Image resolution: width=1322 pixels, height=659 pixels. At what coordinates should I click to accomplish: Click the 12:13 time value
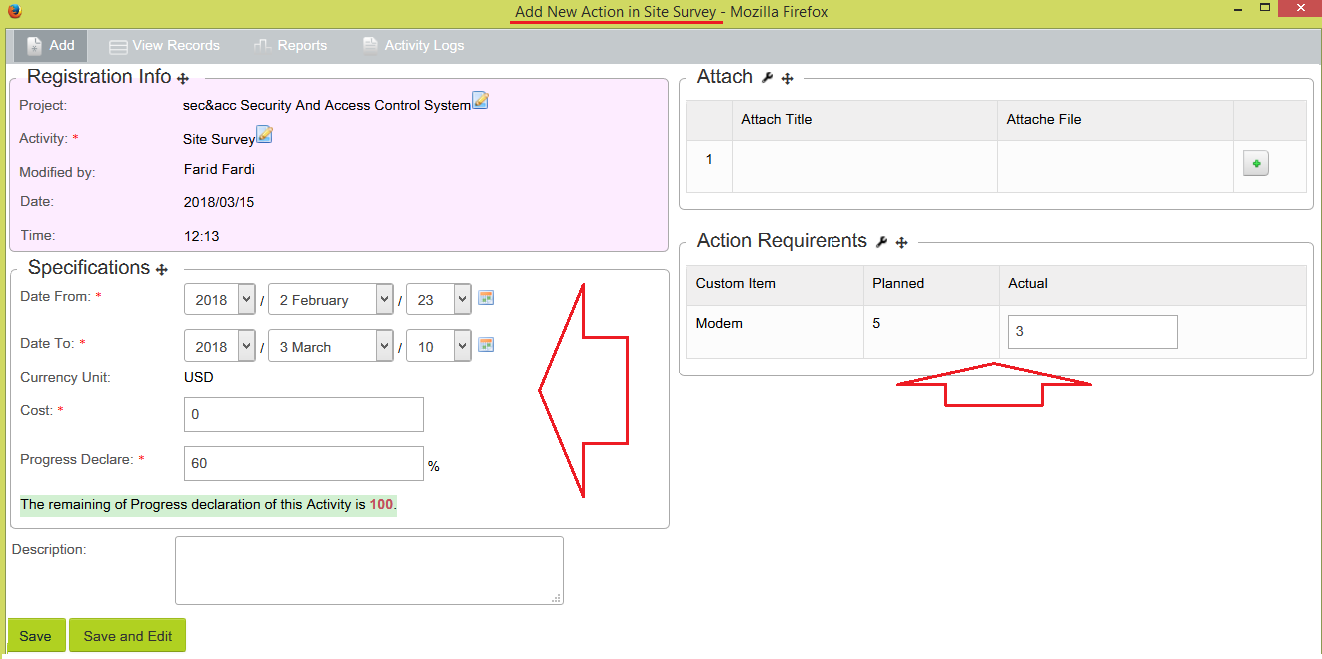[201, 236]
